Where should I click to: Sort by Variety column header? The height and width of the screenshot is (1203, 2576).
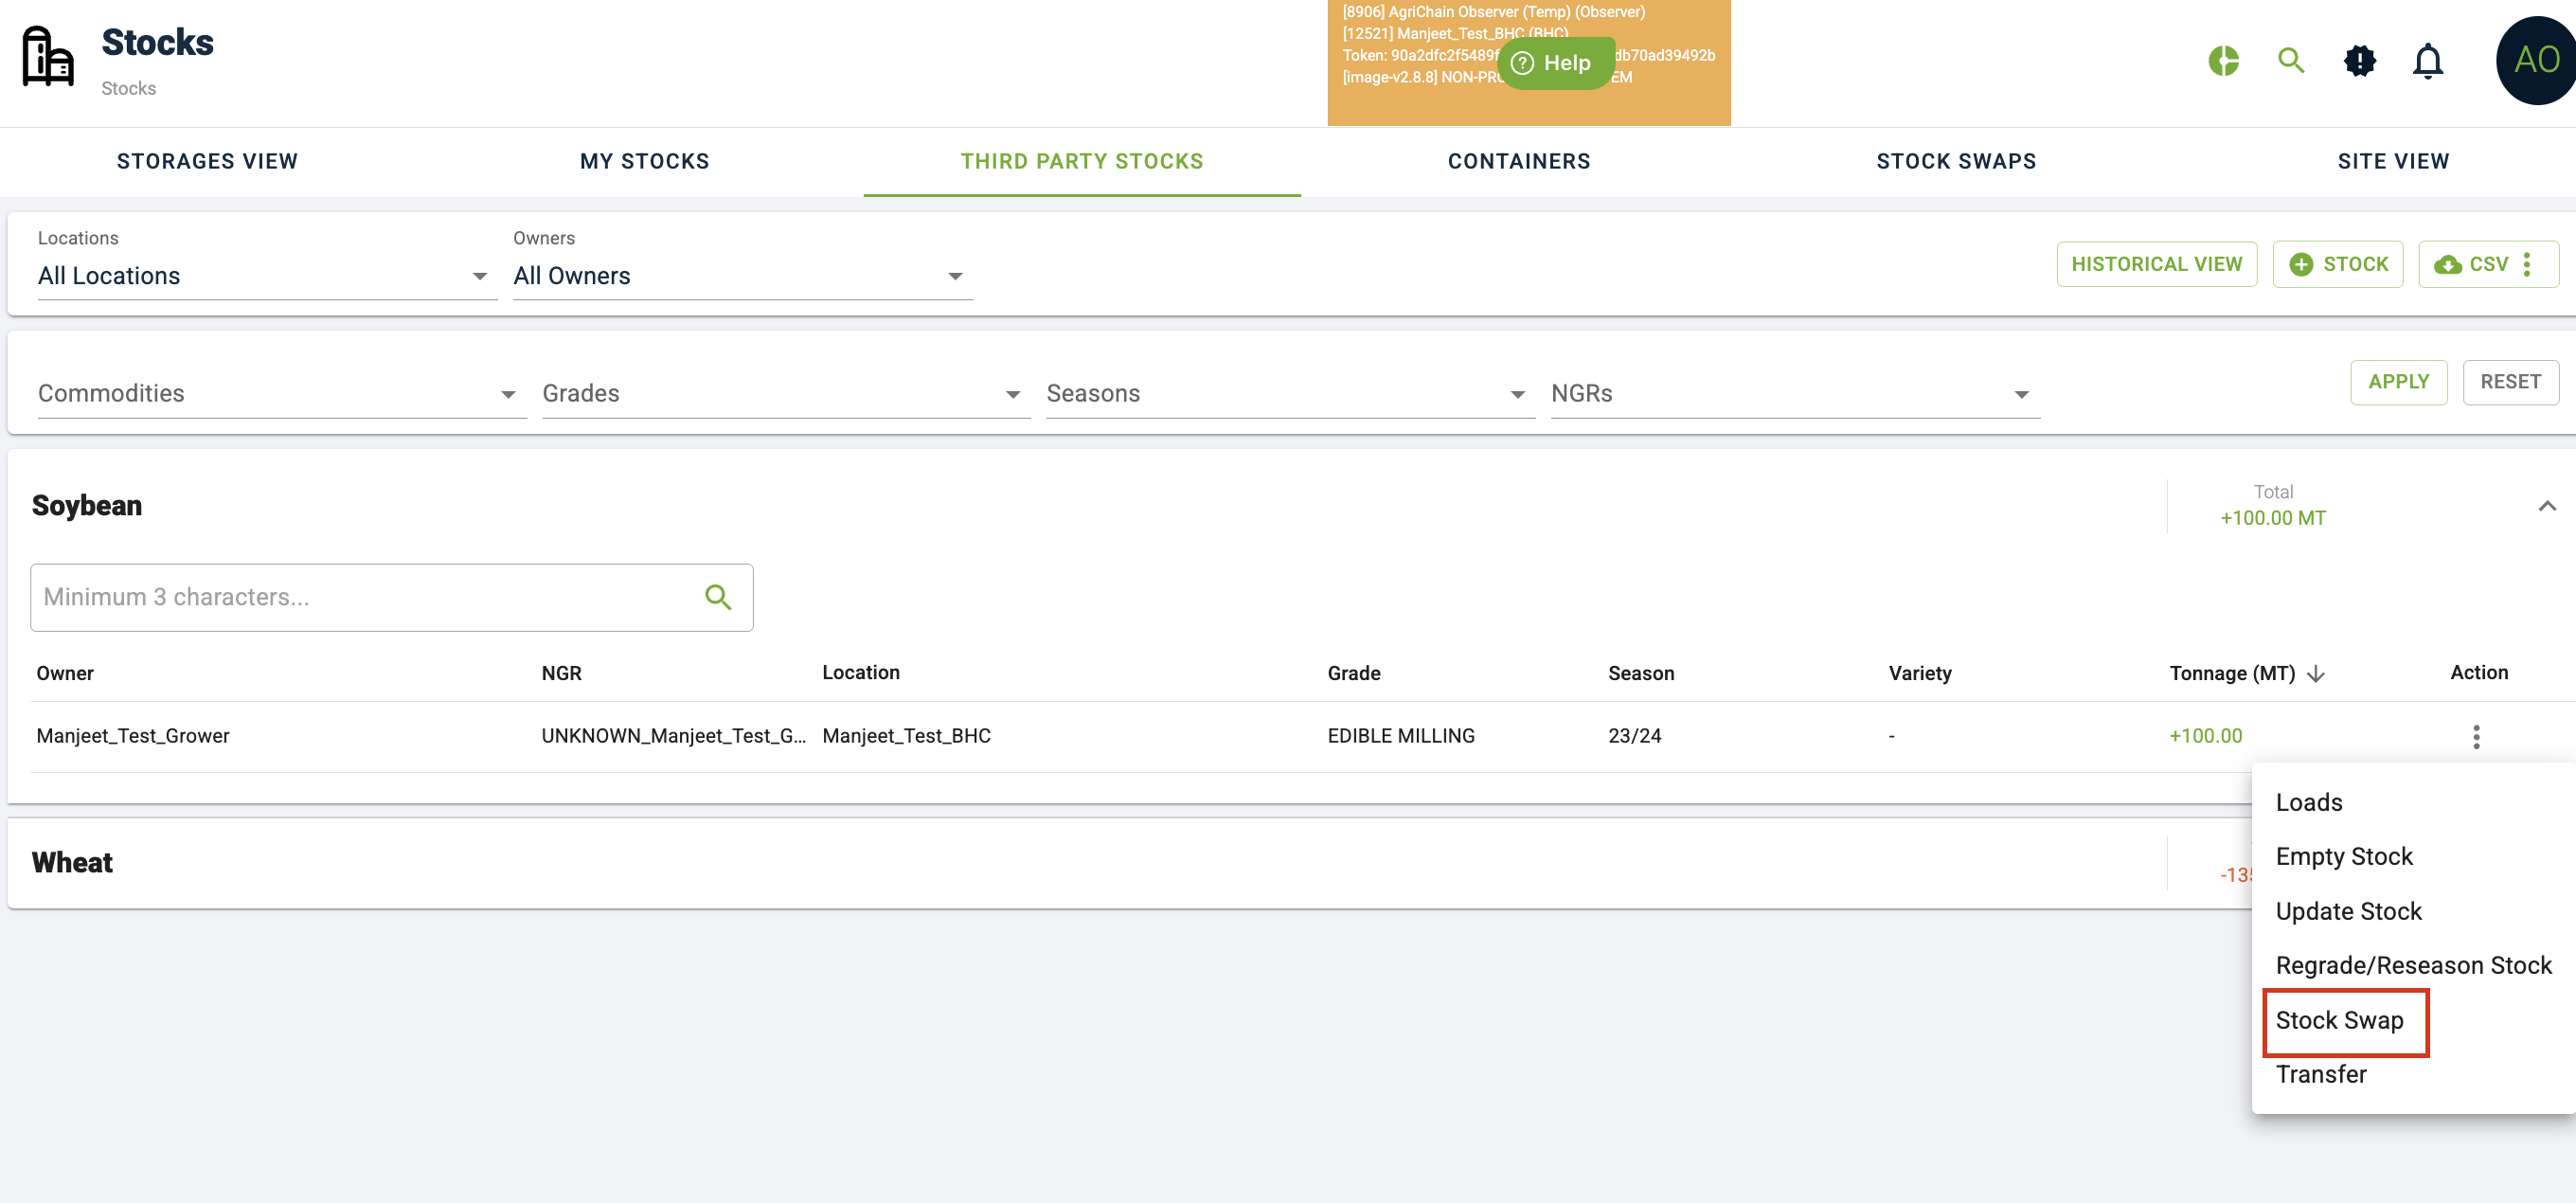[1919, 673]
